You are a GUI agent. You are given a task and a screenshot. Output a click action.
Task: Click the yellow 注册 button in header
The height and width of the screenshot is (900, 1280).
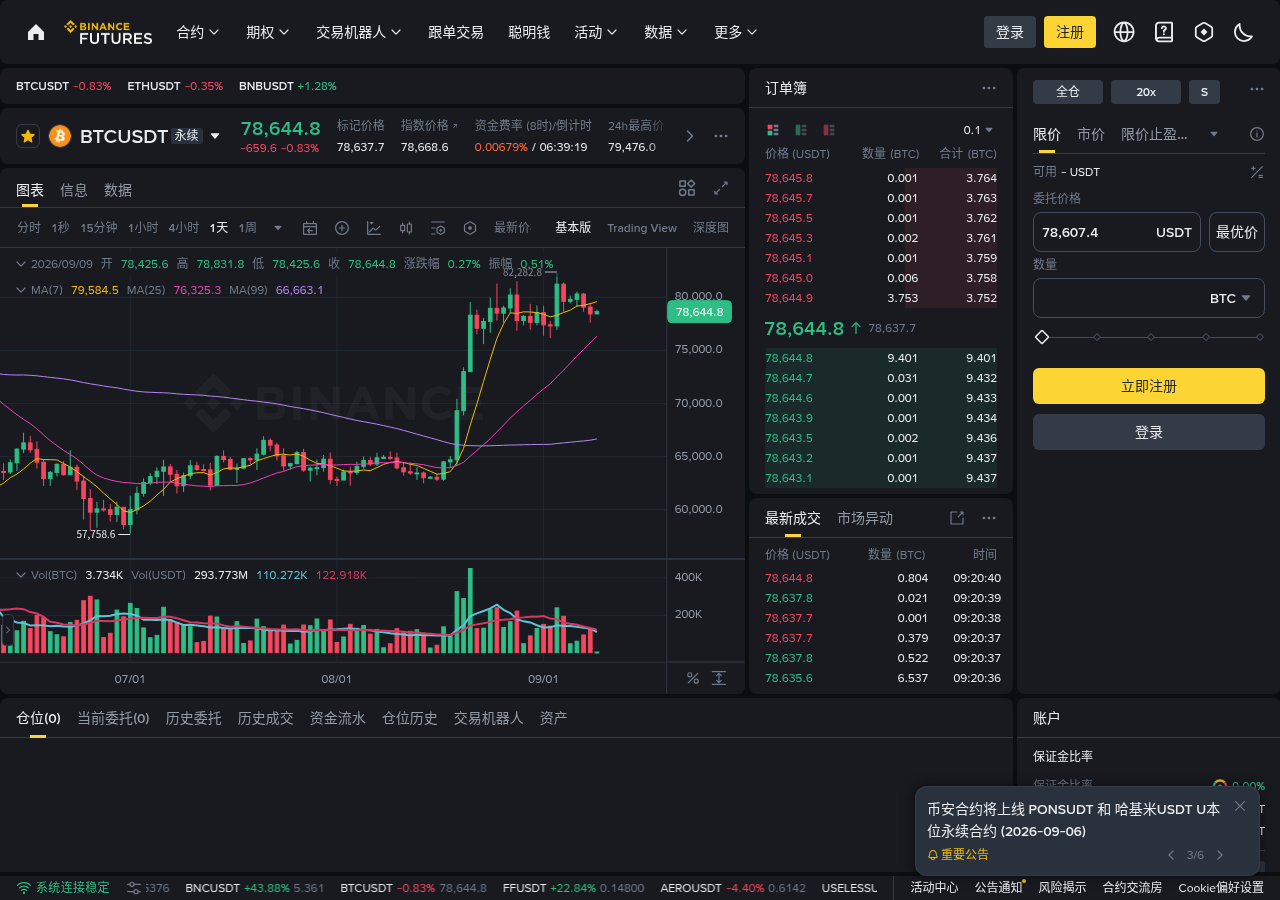click(x=1070, y=32)
